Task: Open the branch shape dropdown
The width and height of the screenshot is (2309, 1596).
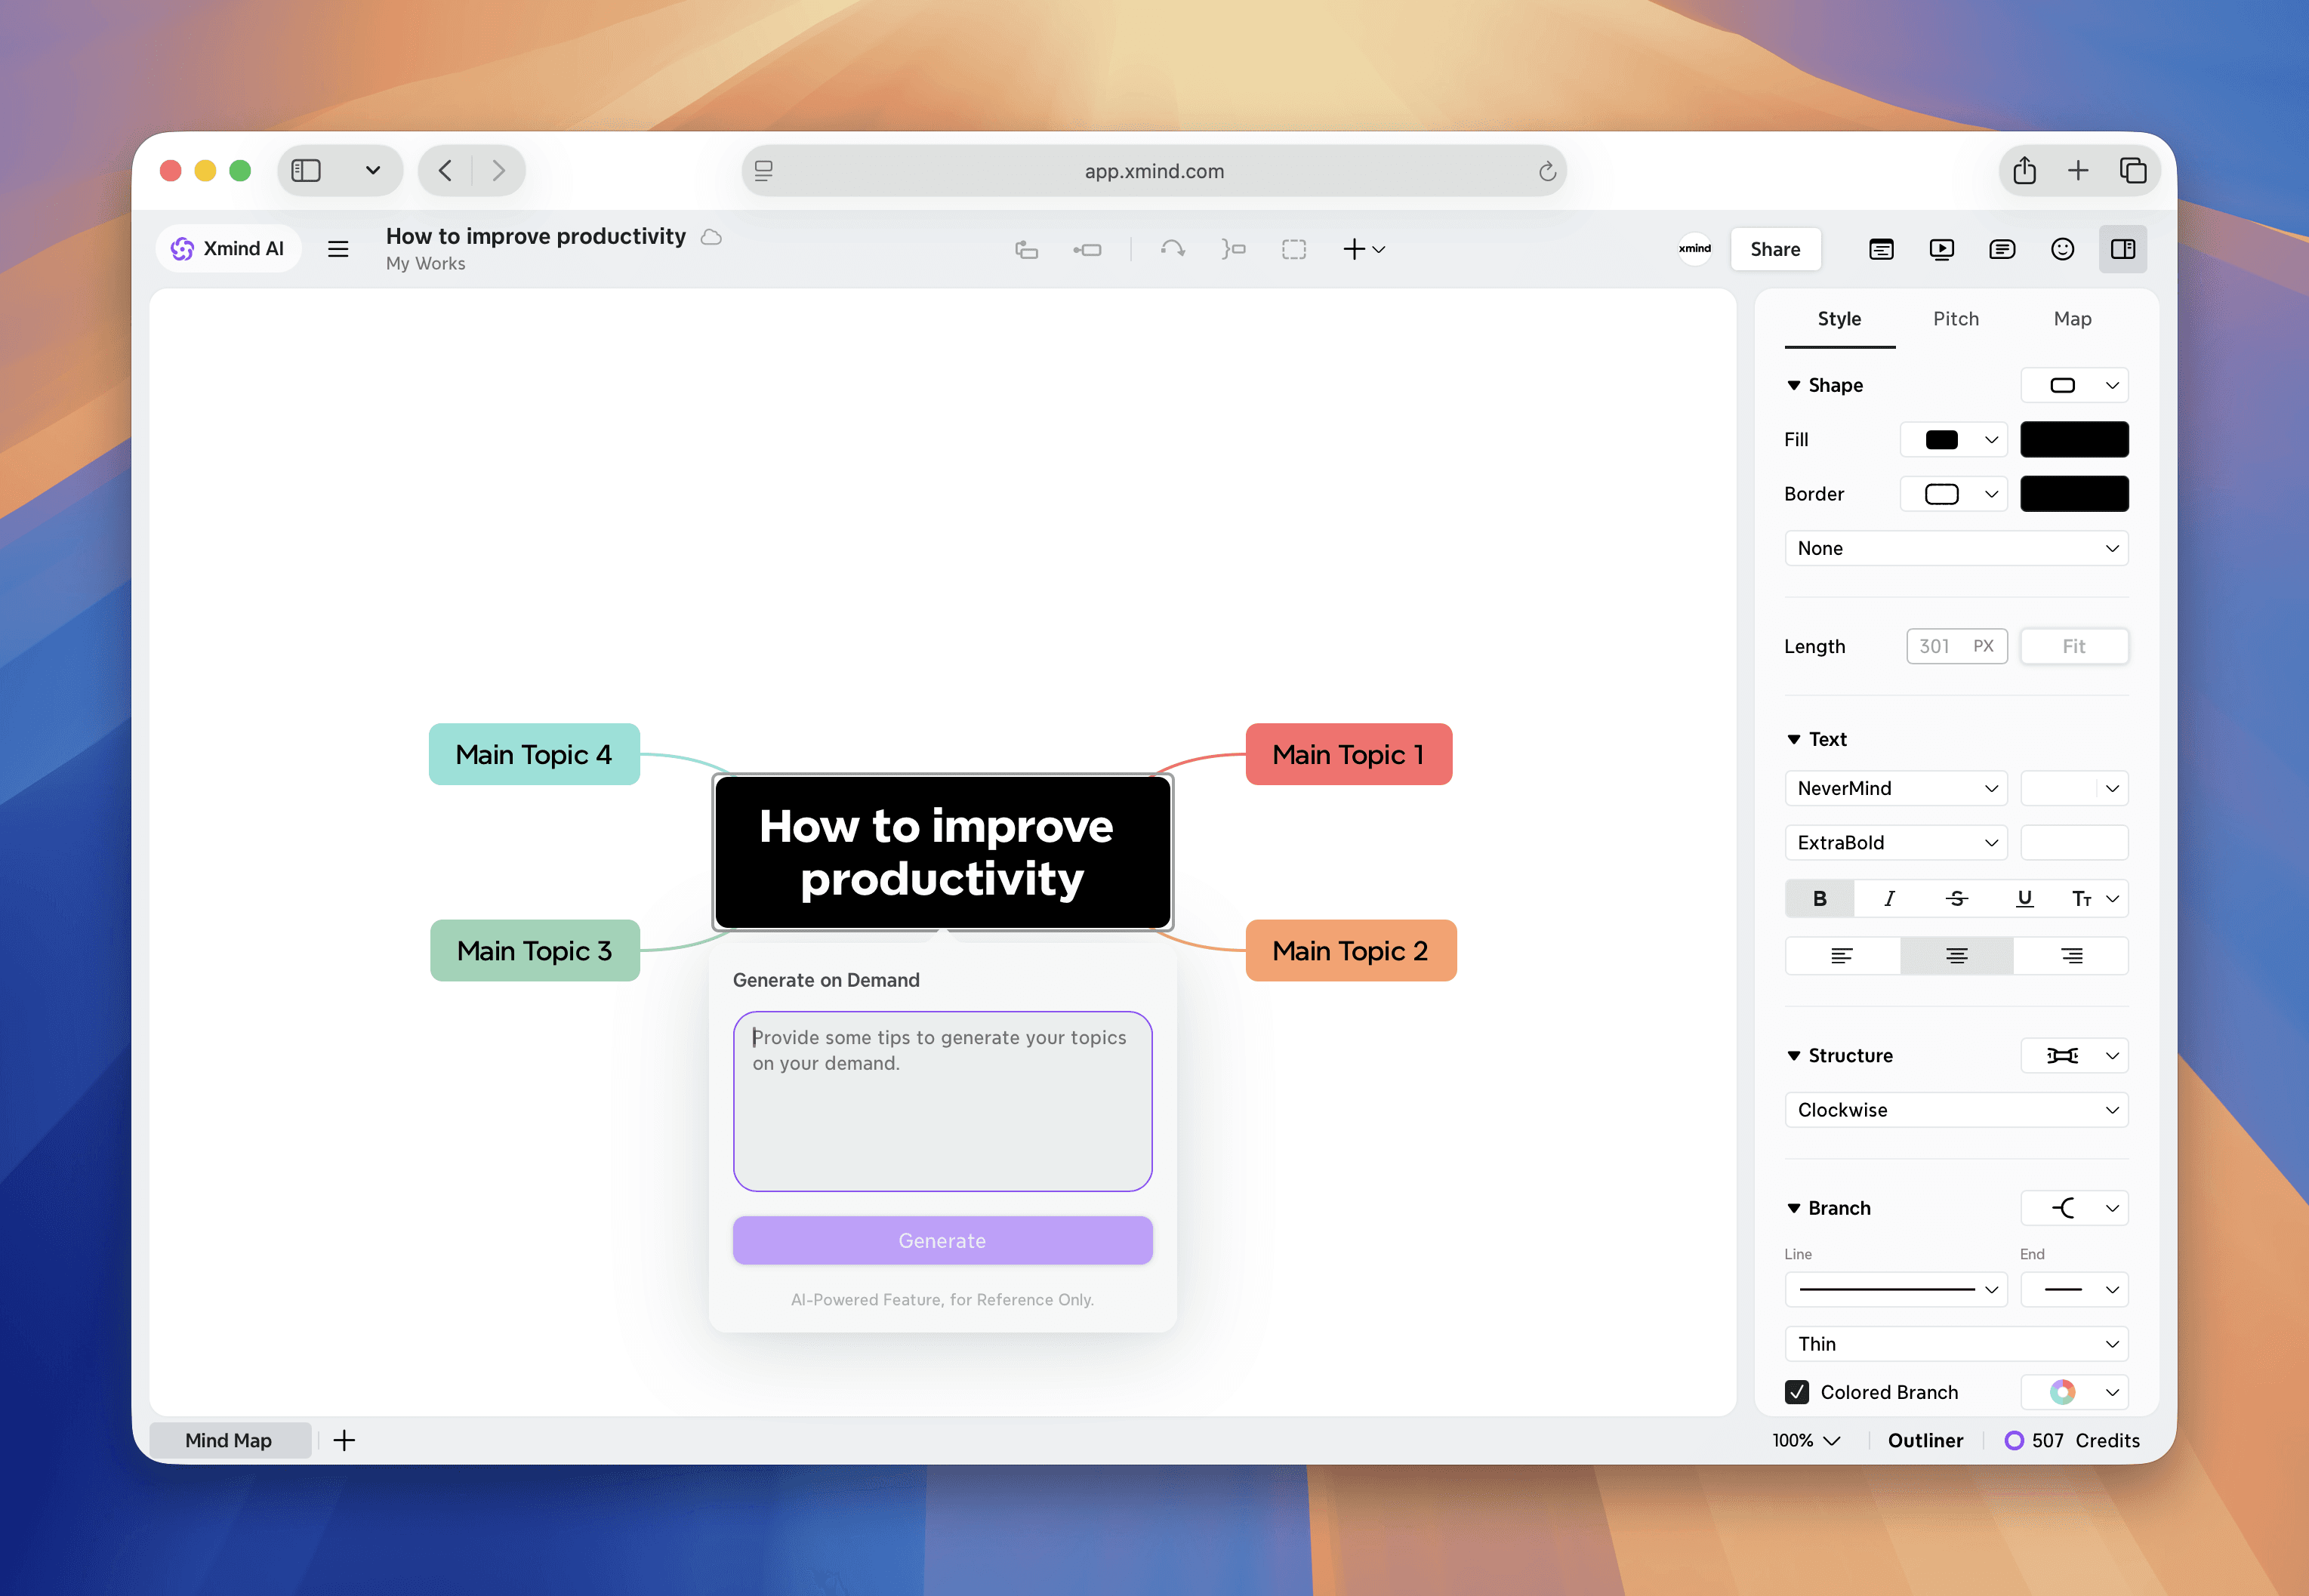Action: pyautogui.click(x=2074, y=1208)
